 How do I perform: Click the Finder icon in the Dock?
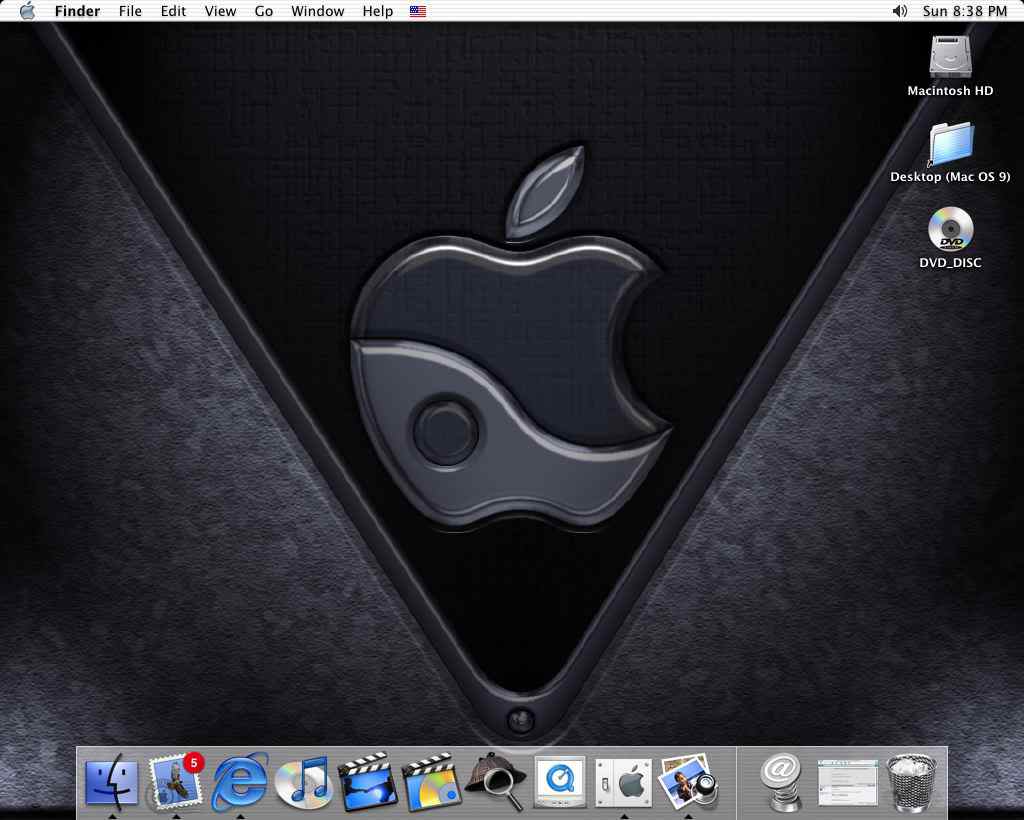(x=112, y=782)
